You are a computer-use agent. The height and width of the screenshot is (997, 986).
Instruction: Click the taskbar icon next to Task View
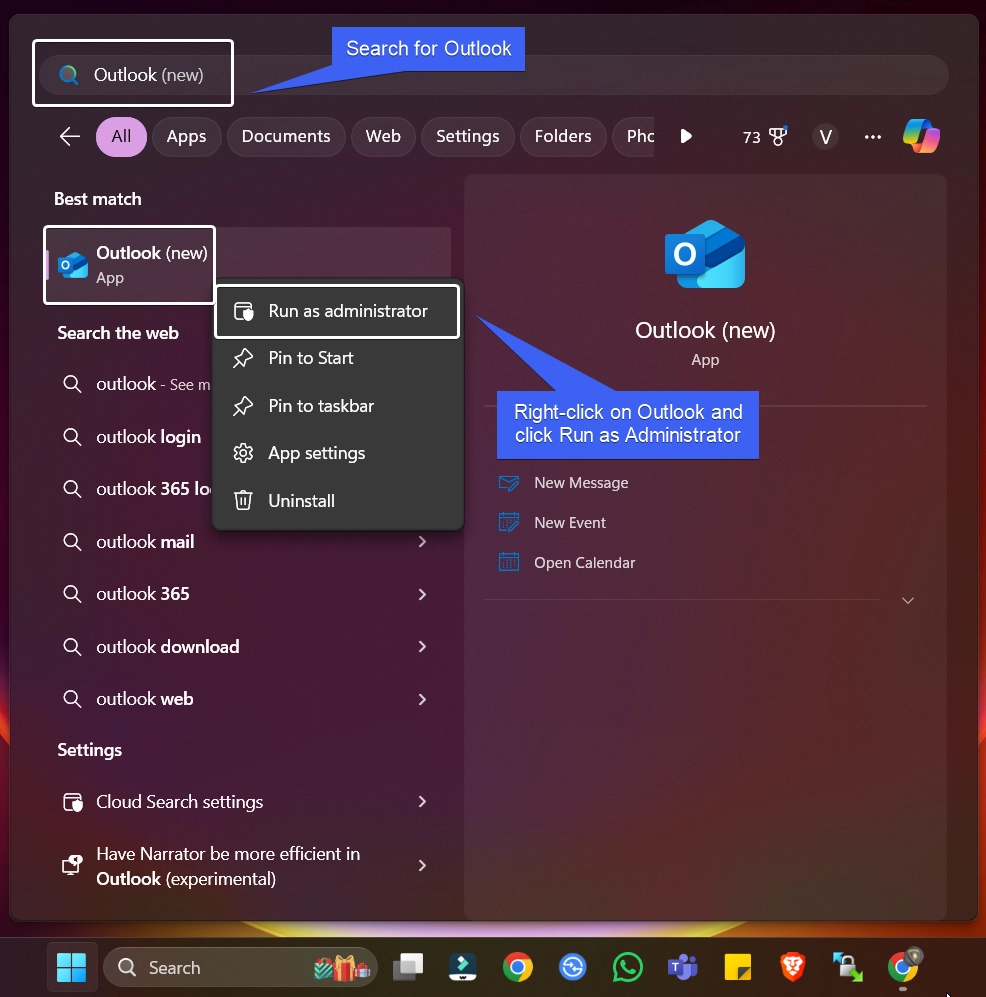[463, 967]
